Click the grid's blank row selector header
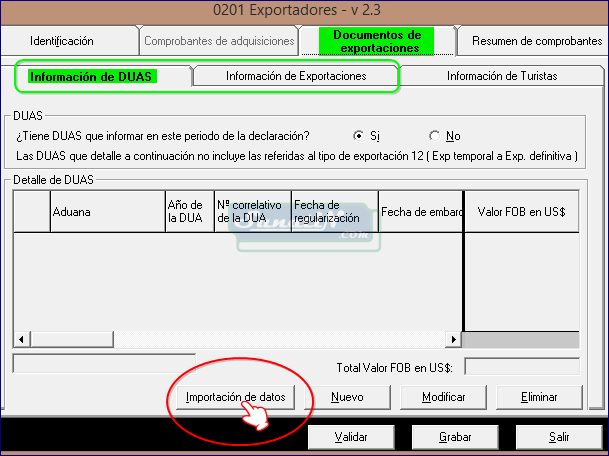This screenshot has height=456, width=609. pyautogui.click(x=32, y=212)
